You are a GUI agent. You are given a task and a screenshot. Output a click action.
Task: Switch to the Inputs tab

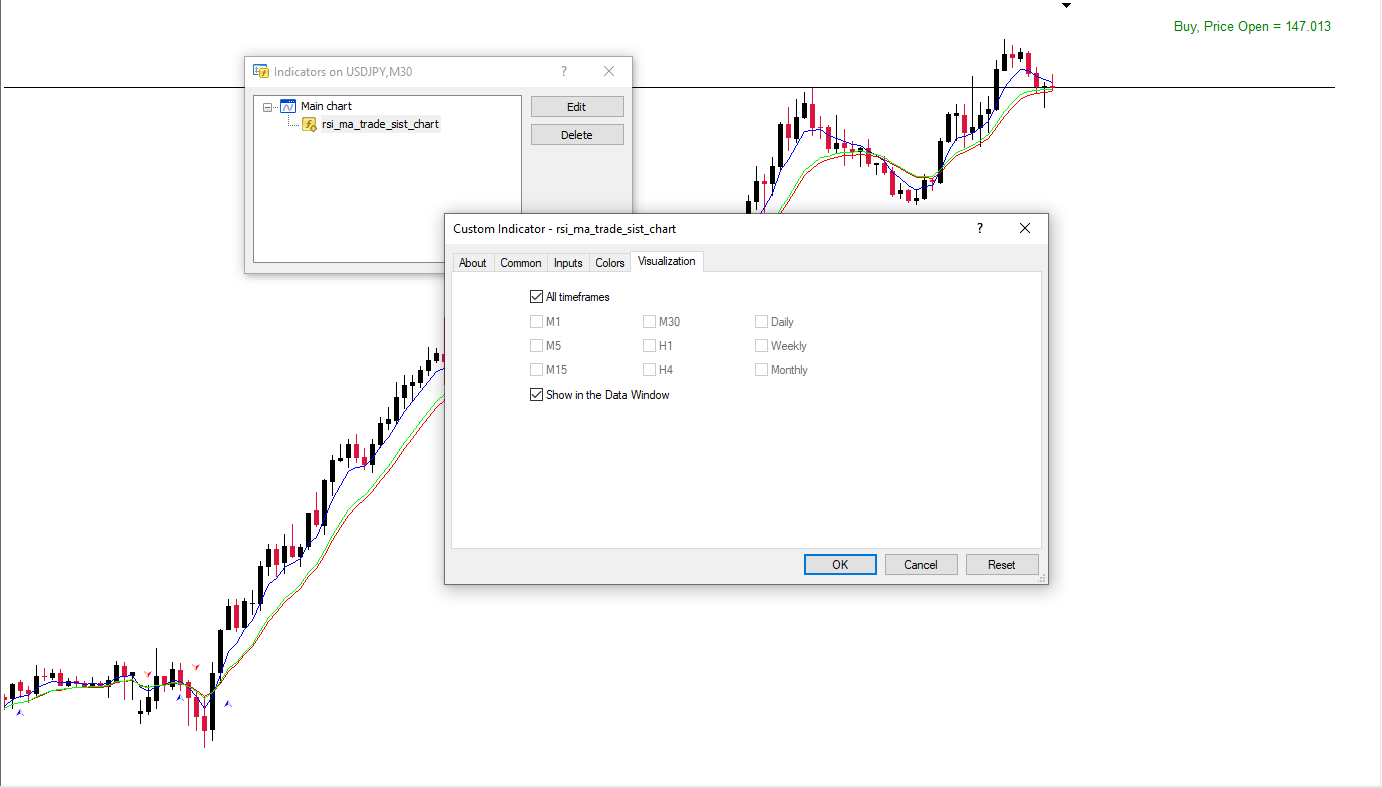[x=568, y=263]
